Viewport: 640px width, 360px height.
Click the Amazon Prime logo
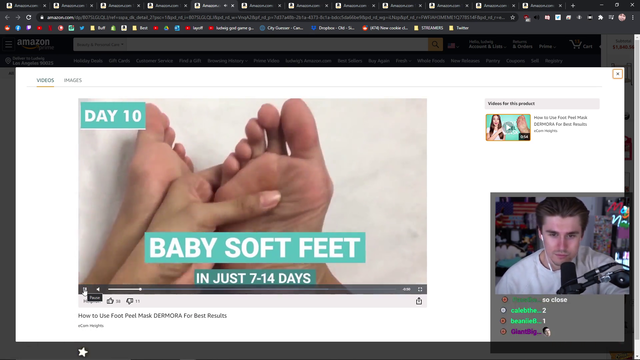click(x=35, y=44)
